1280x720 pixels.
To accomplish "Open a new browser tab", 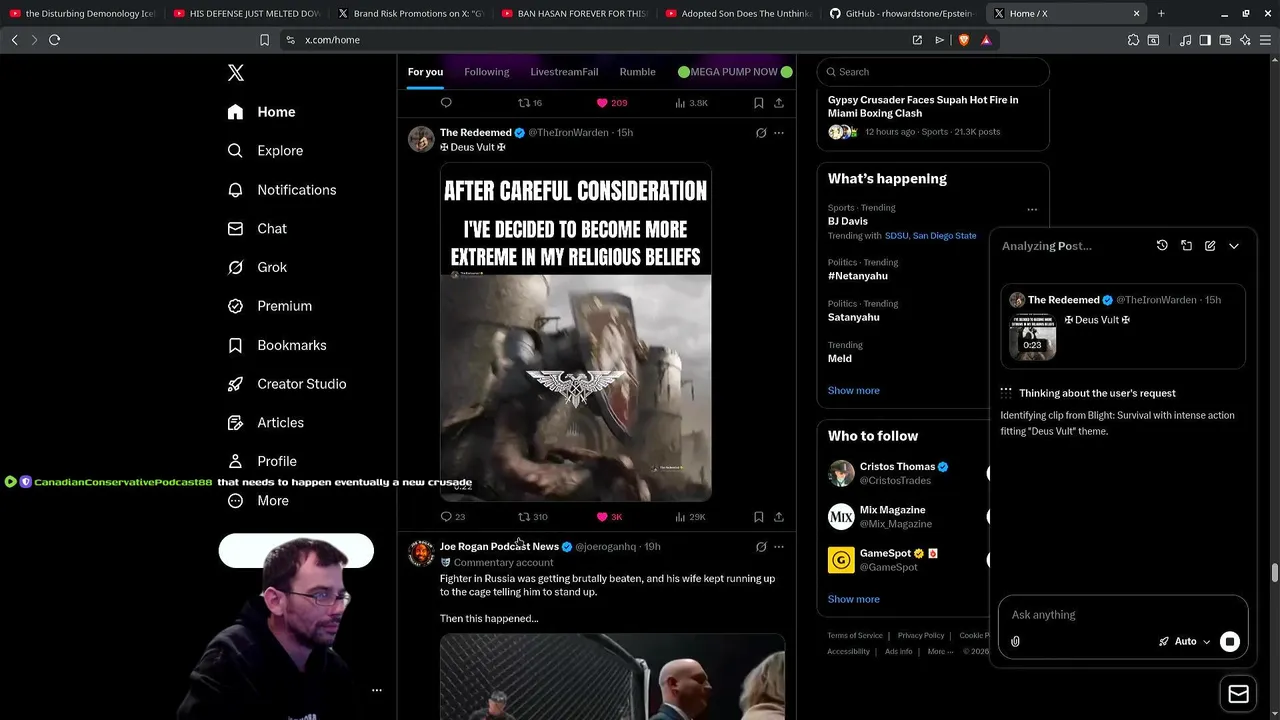I will click(1161, 14).
